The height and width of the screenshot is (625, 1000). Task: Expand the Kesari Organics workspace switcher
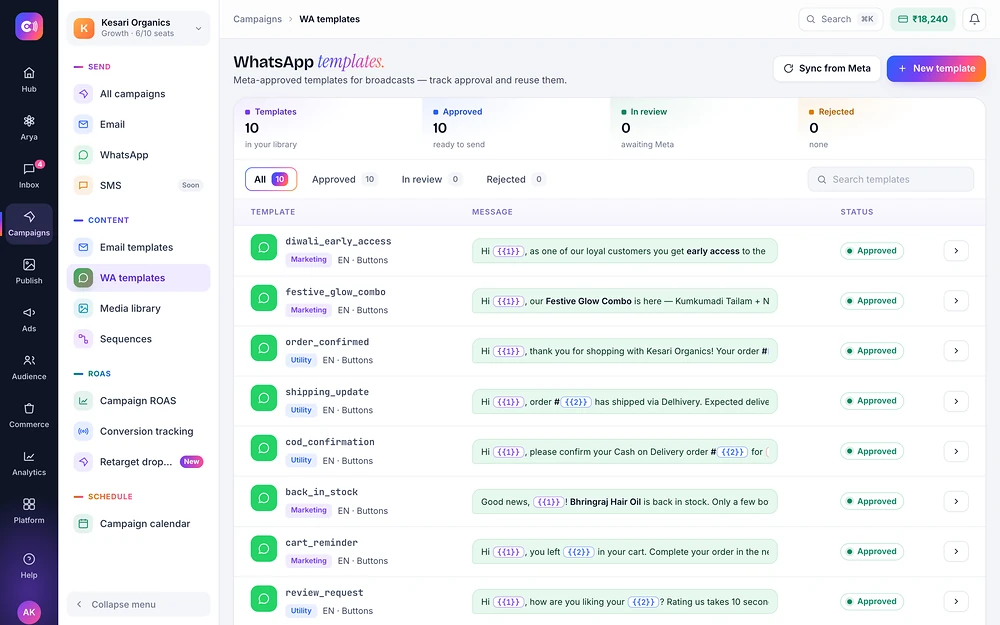coord(138,27)
